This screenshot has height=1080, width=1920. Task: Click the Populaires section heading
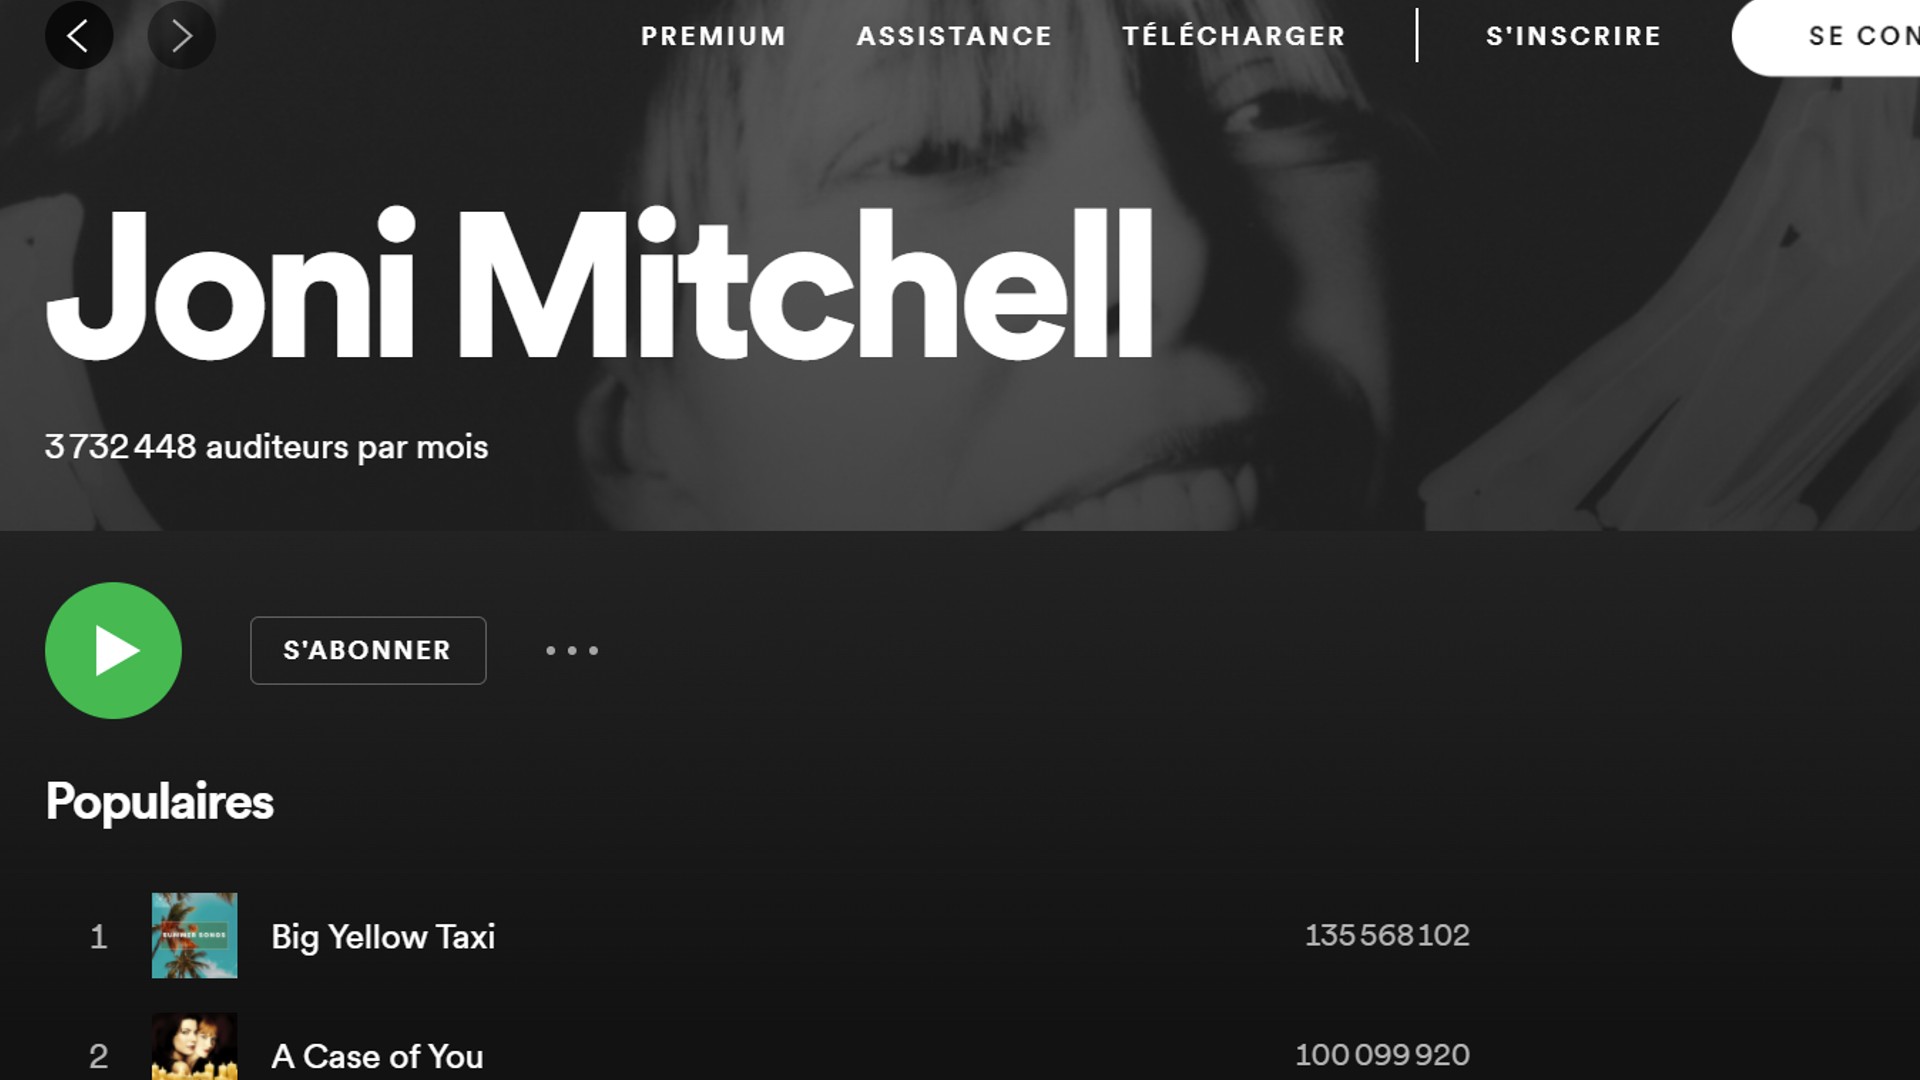click(x=159, y=802)
